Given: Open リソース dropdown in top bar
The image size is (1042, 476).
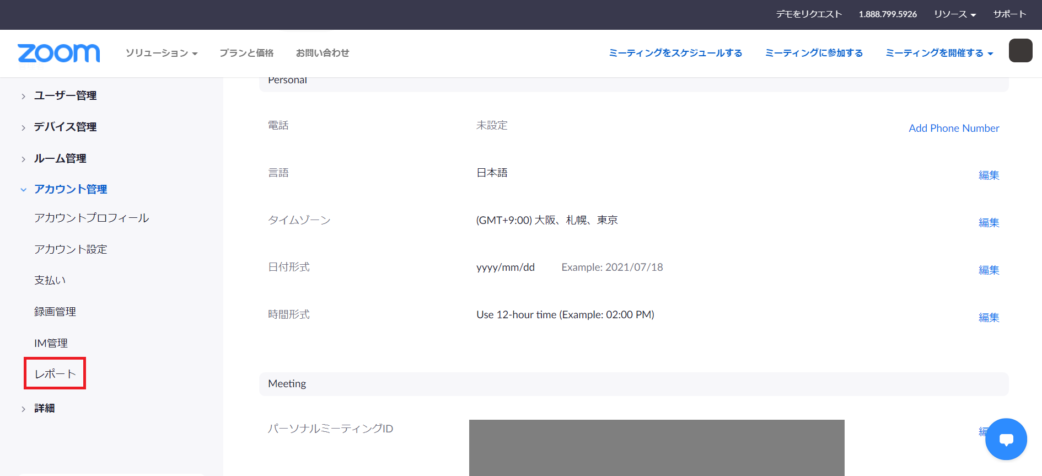Looking at the screenshot, I should pos(954,14).
